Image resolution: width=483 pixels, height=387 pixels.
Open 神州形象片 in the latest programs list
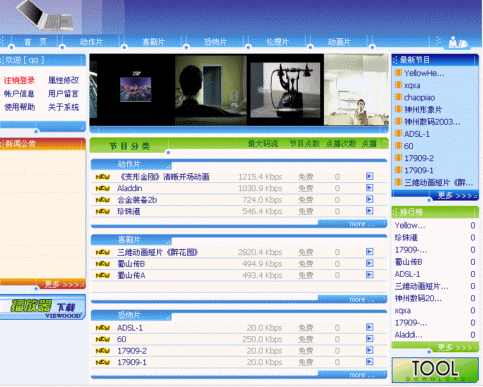point(423,110)
